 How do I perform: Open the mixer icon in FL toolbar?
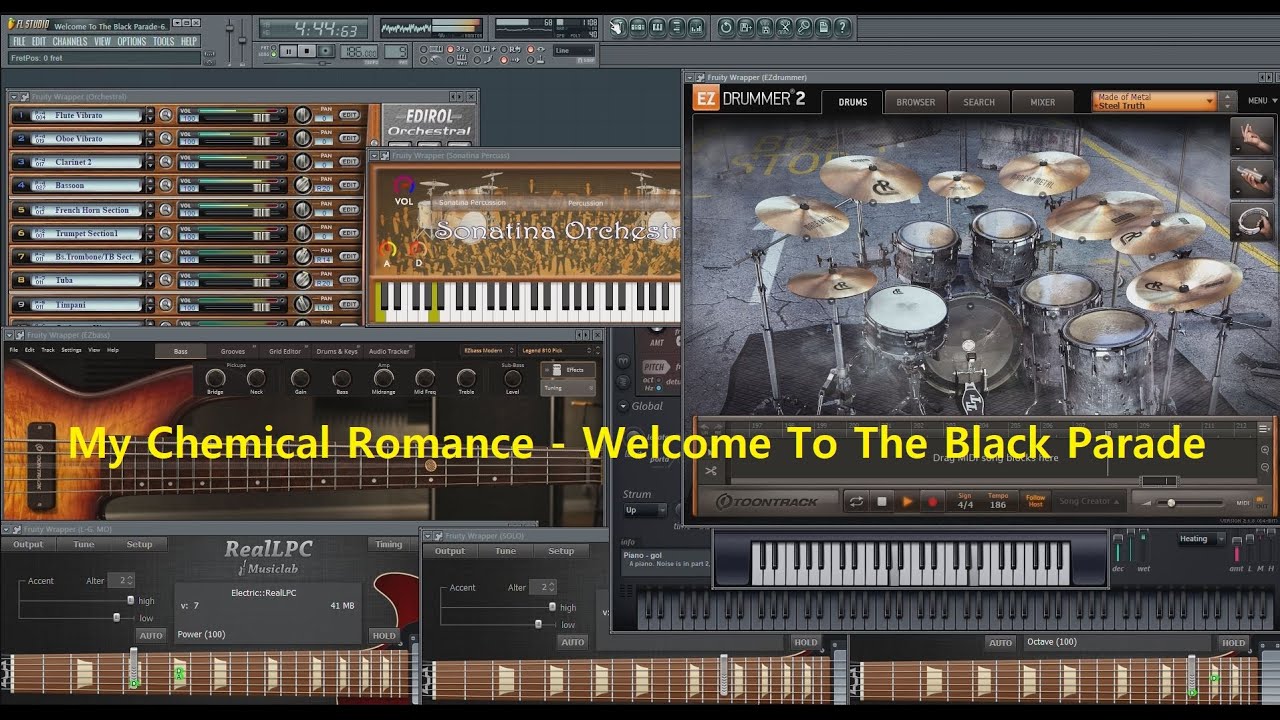(x=695, y=26)
